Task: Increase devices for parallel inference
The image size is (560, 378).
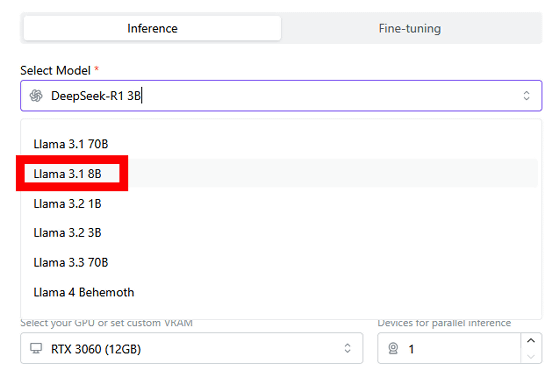Action: click(x=531, y=340)
